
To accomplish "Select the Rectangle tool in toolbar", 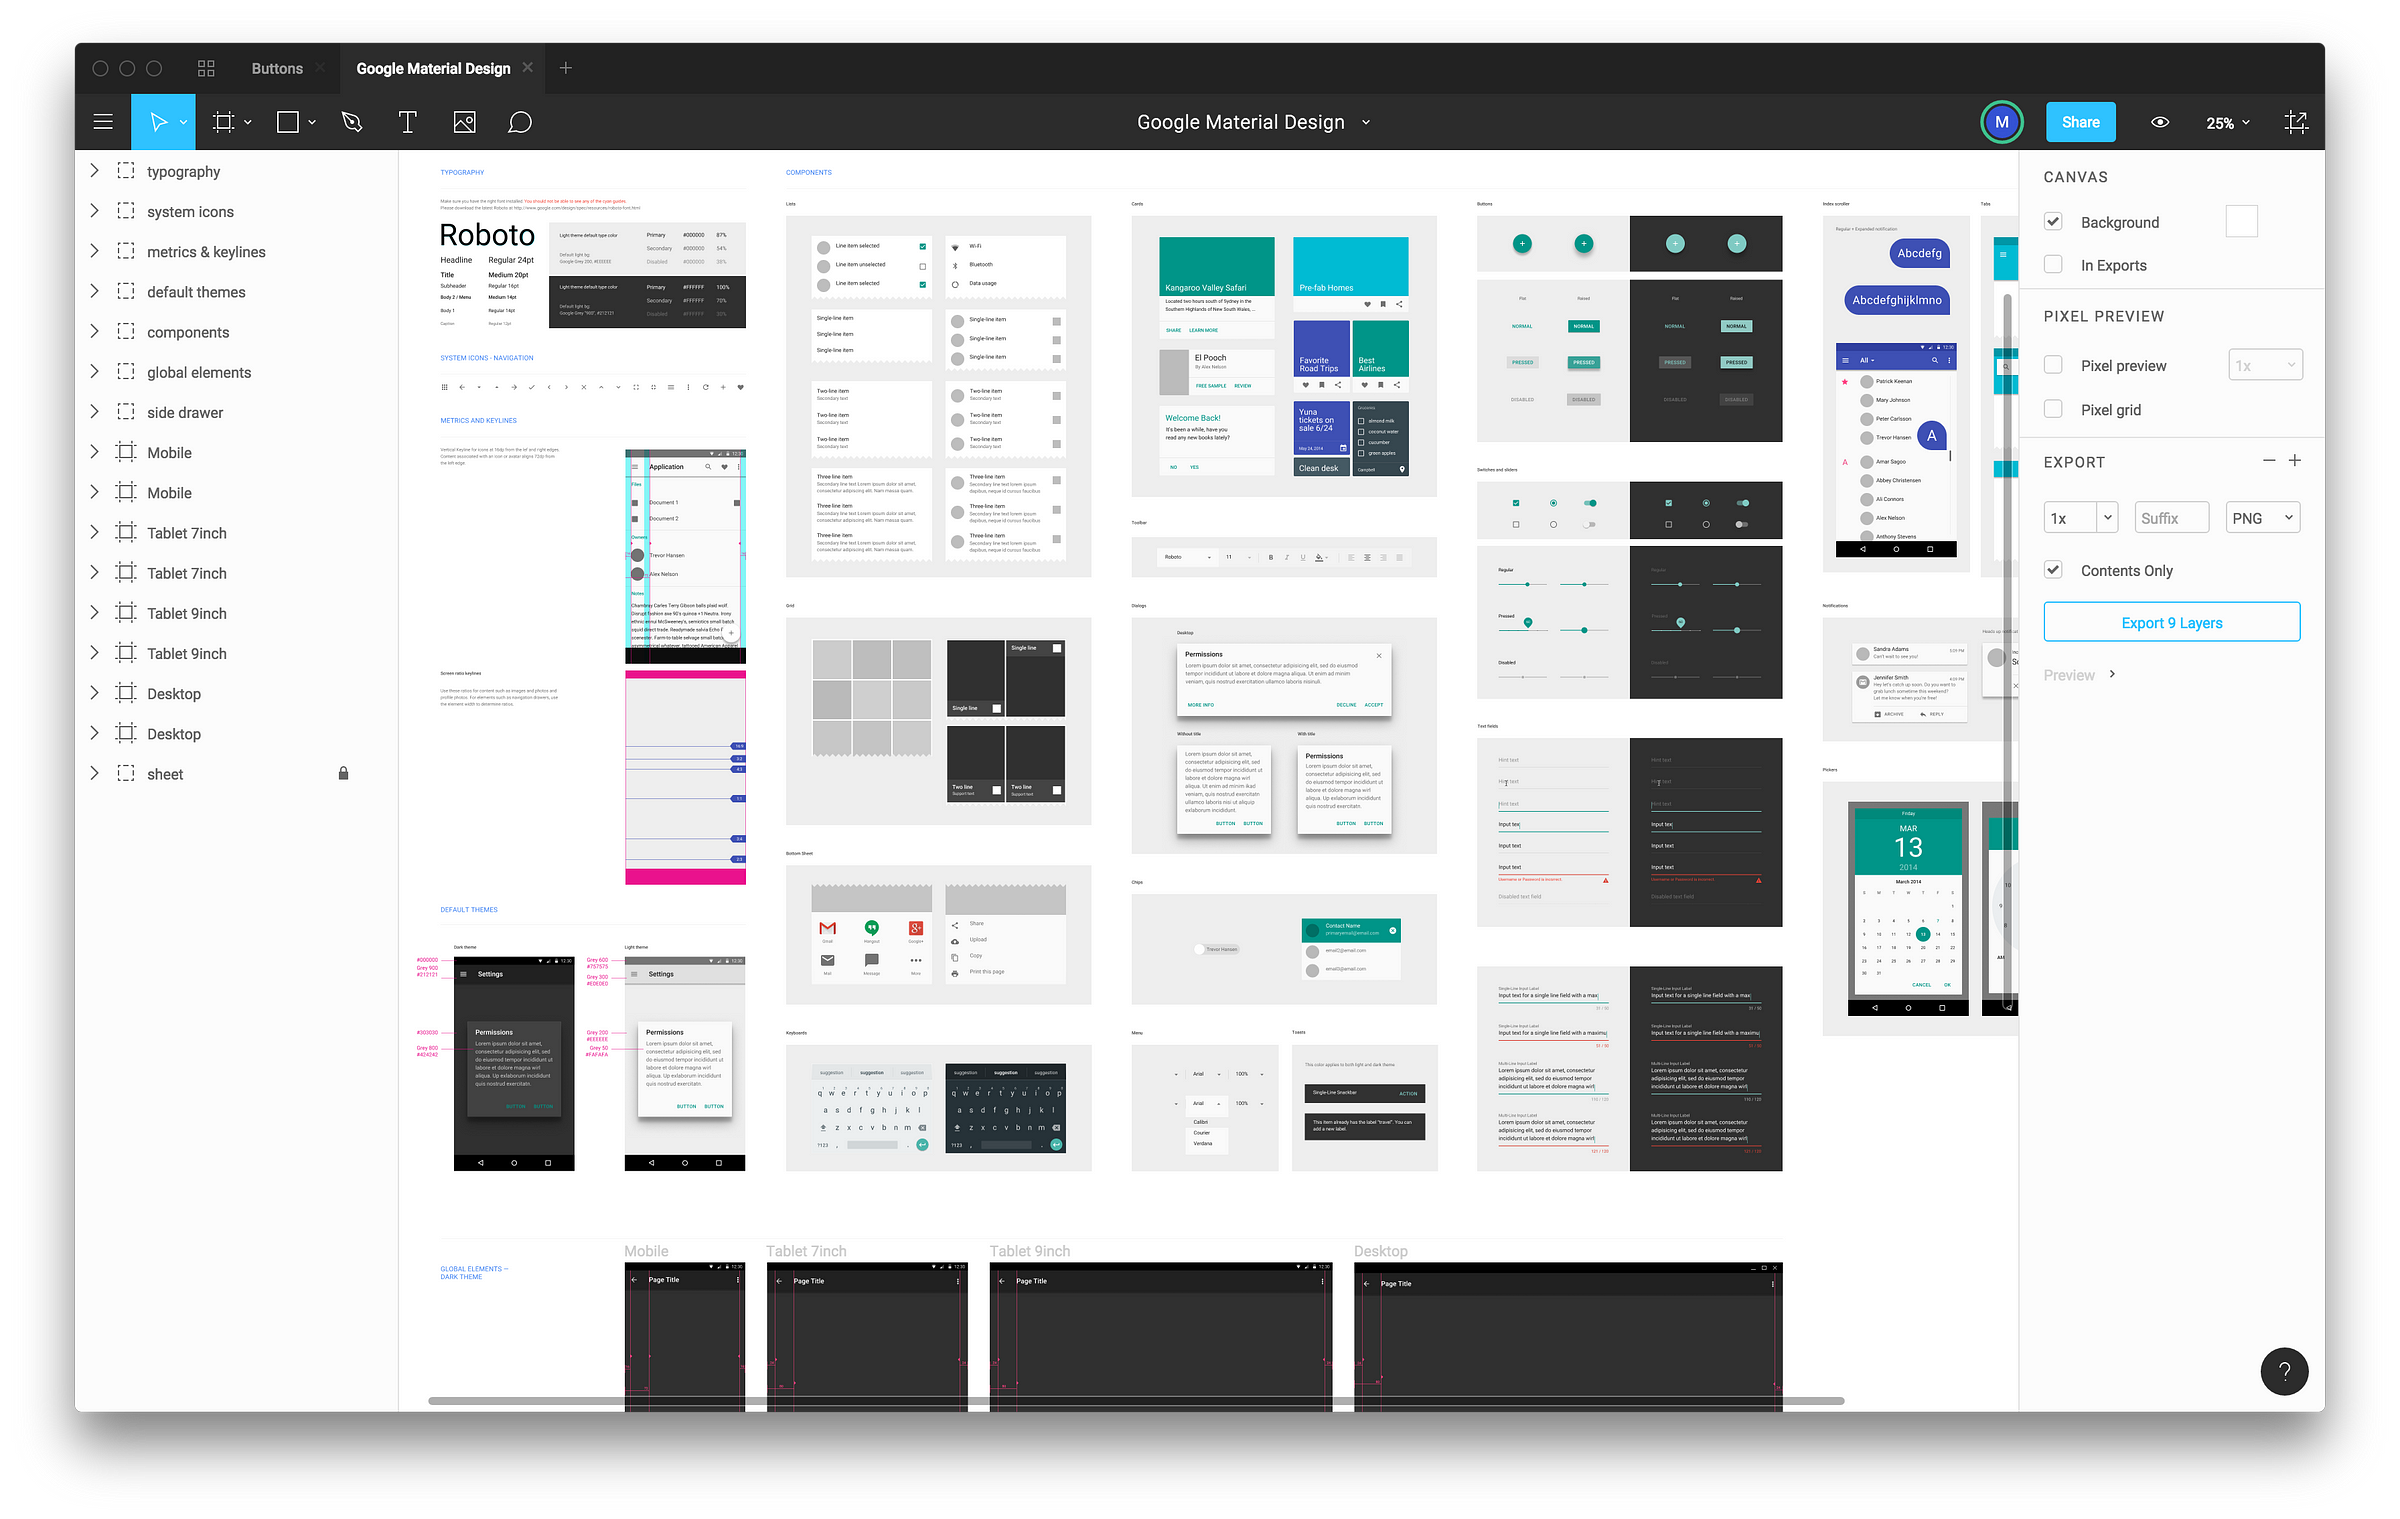I will click(x=287, y=122).
